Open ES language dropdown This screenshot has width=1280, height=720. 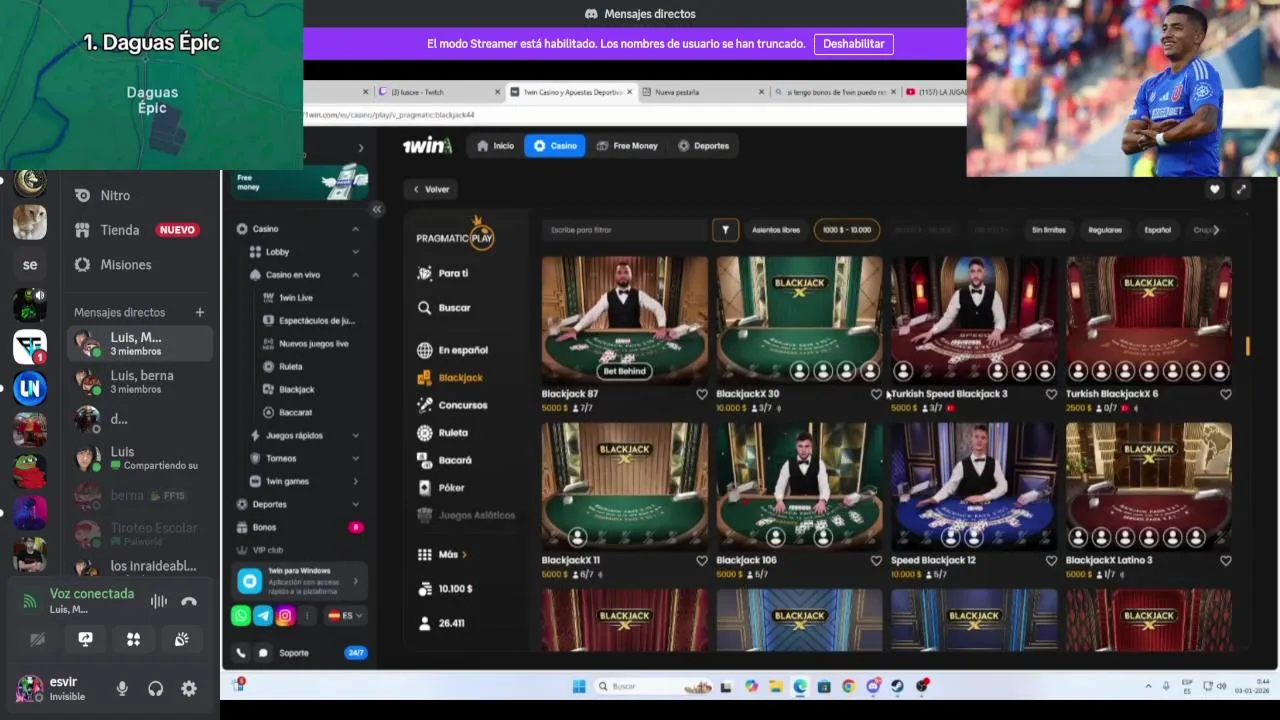[x=346, y=616]
